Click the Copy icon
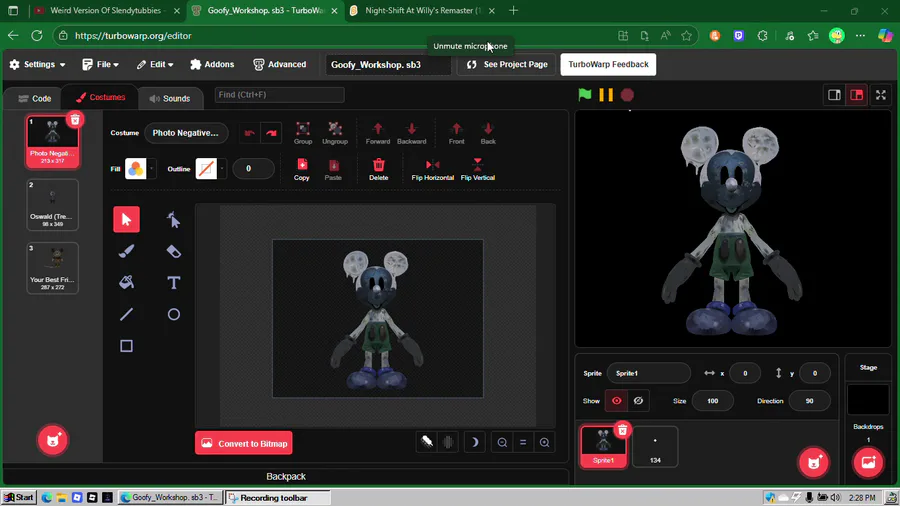 [302, 169]
